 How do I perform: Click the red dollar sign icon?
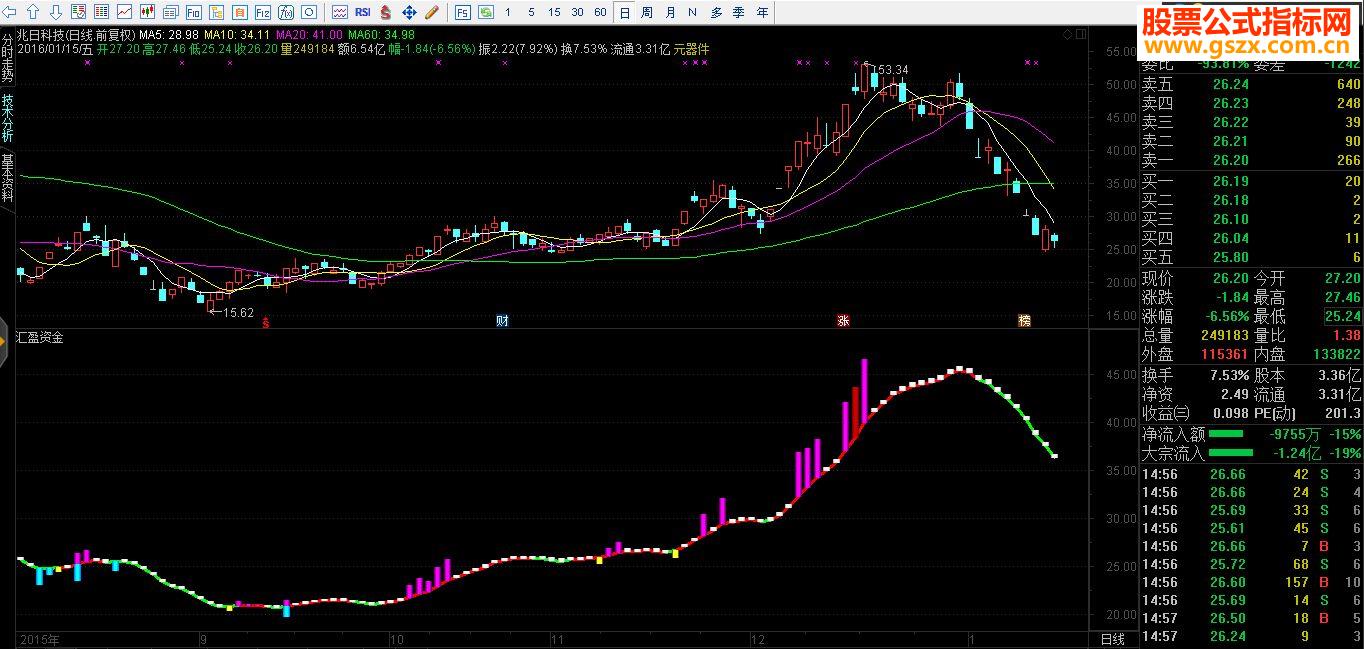tap(385, 12)
